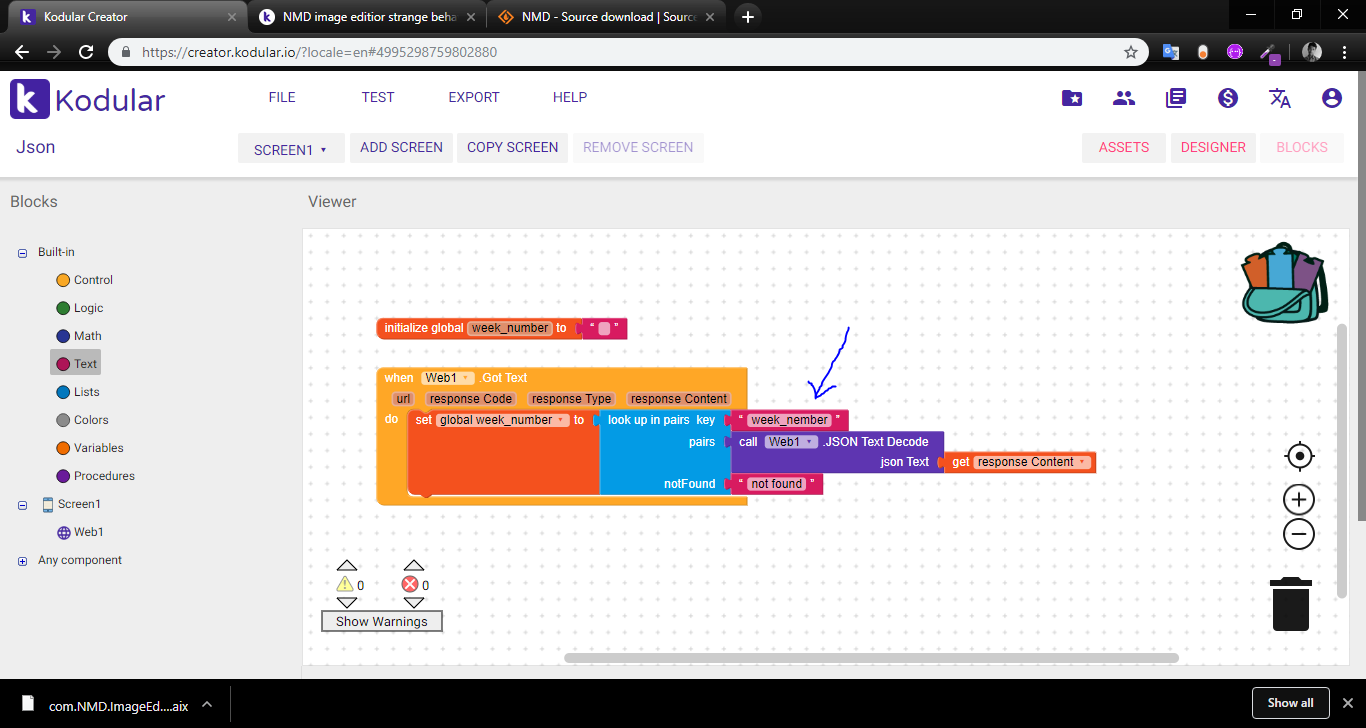Switch to the NMD Source download tab
This screenshot has height=728, width=1366.
point(607,17)
